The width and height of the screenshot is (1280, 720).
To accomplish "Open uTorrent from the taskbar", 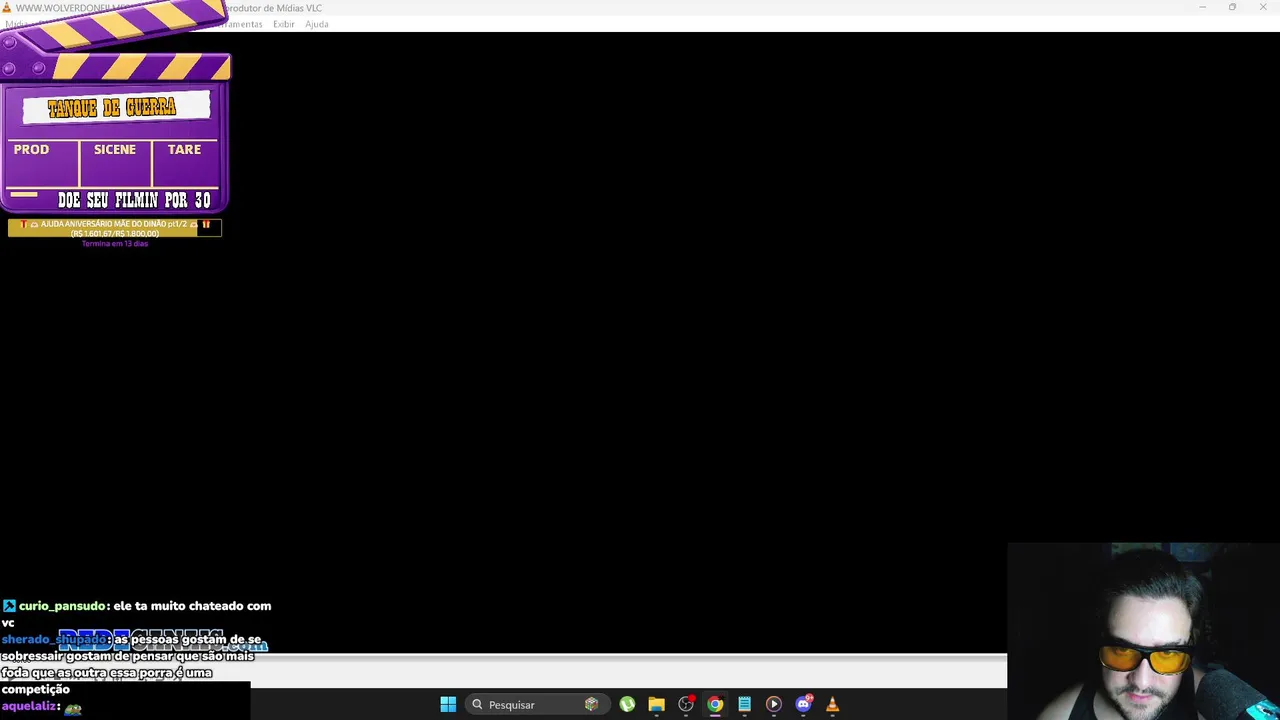I will tap(627, 705).
